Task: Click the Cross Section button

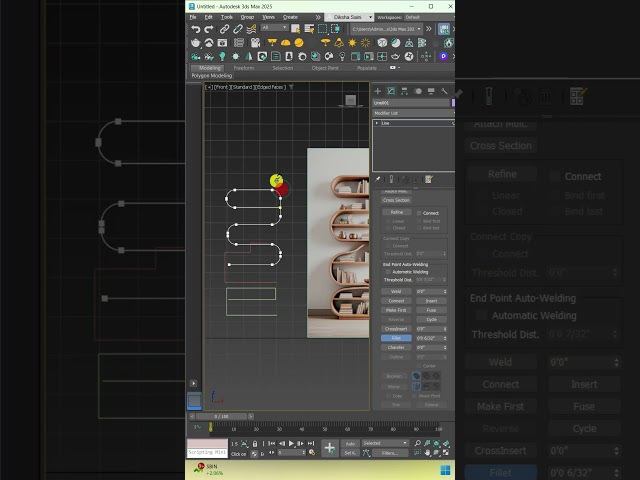Action: (x=396, y=200)
